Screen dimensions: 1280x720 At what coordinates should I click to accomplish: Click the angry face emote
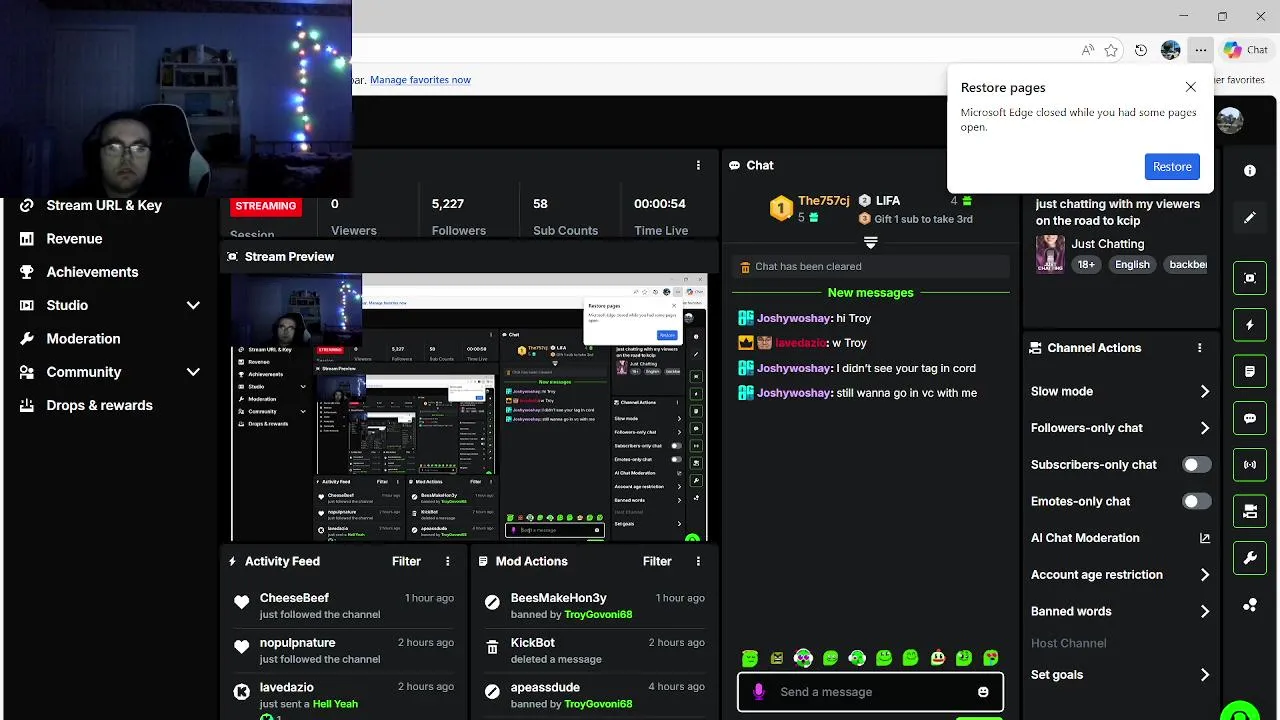[x=777, y=658]
